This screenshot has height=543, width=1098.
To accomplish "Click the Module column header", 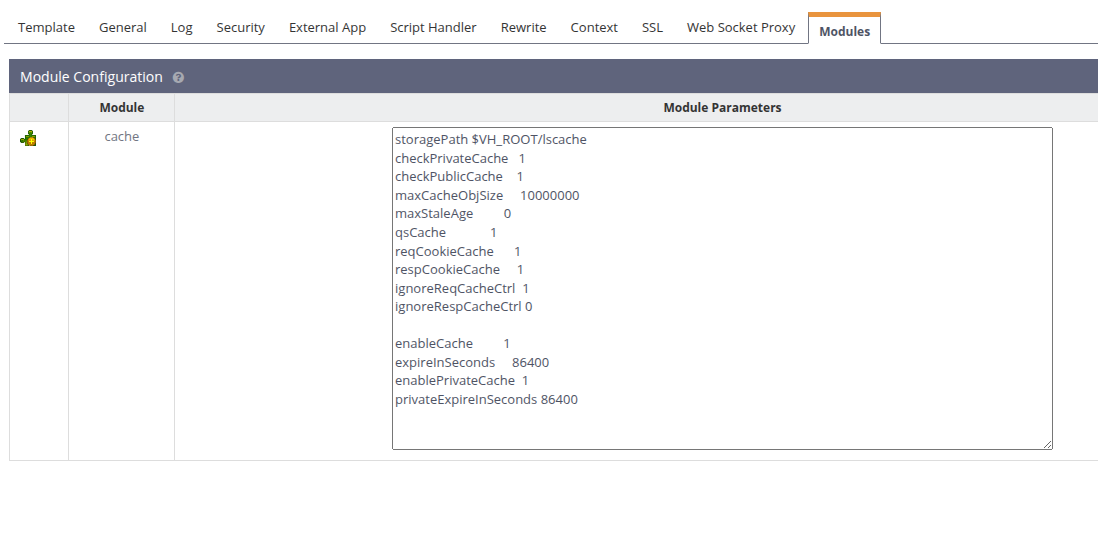I will click(x=122, y=107).
